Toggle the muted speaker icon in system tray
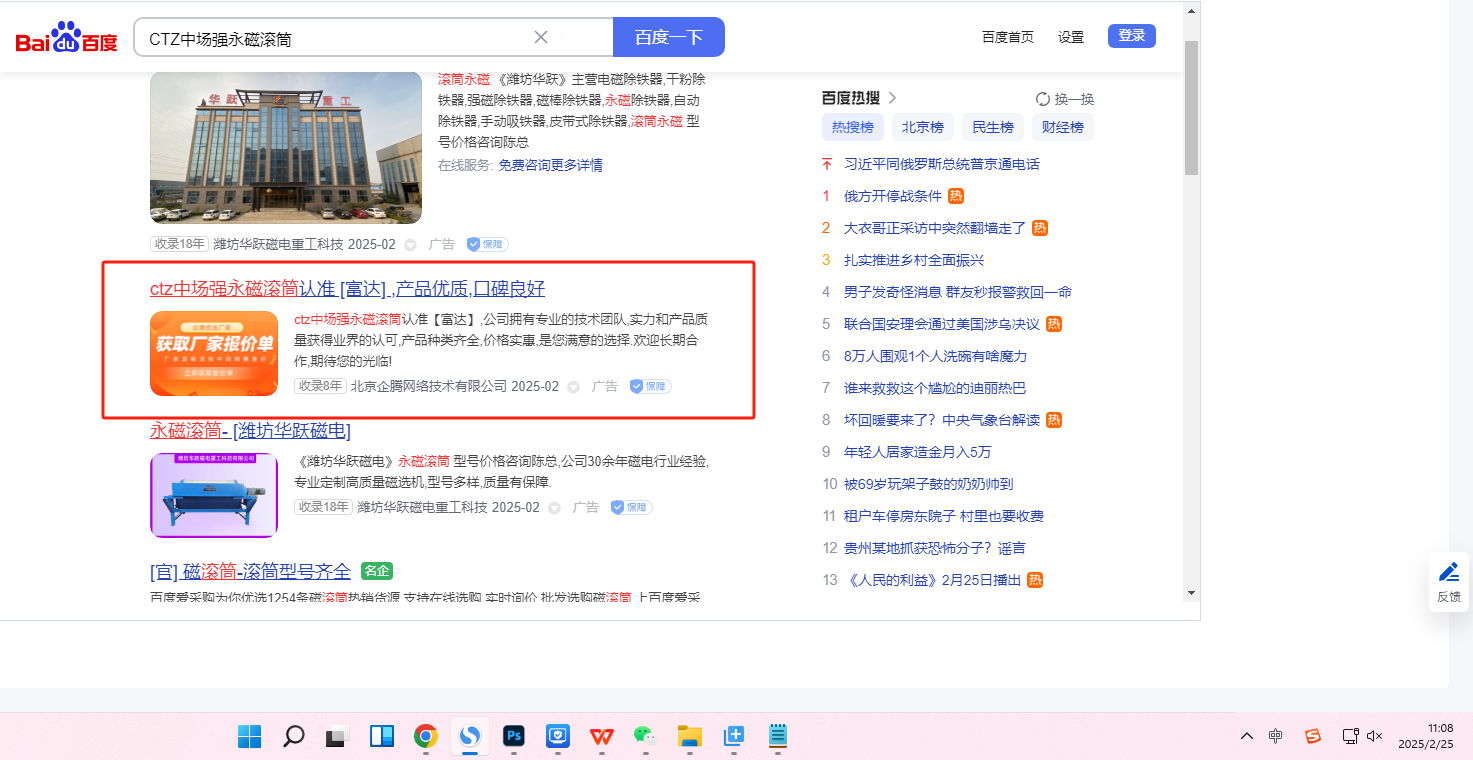The image size is (1473, 760). coord(1374,736)
